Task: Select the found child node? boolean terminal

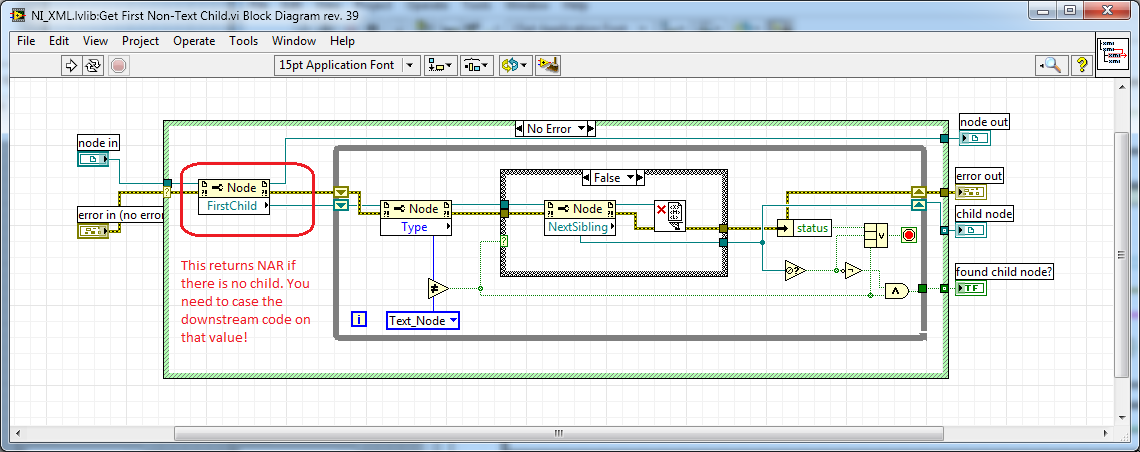Action: click(x=971, y=289)
